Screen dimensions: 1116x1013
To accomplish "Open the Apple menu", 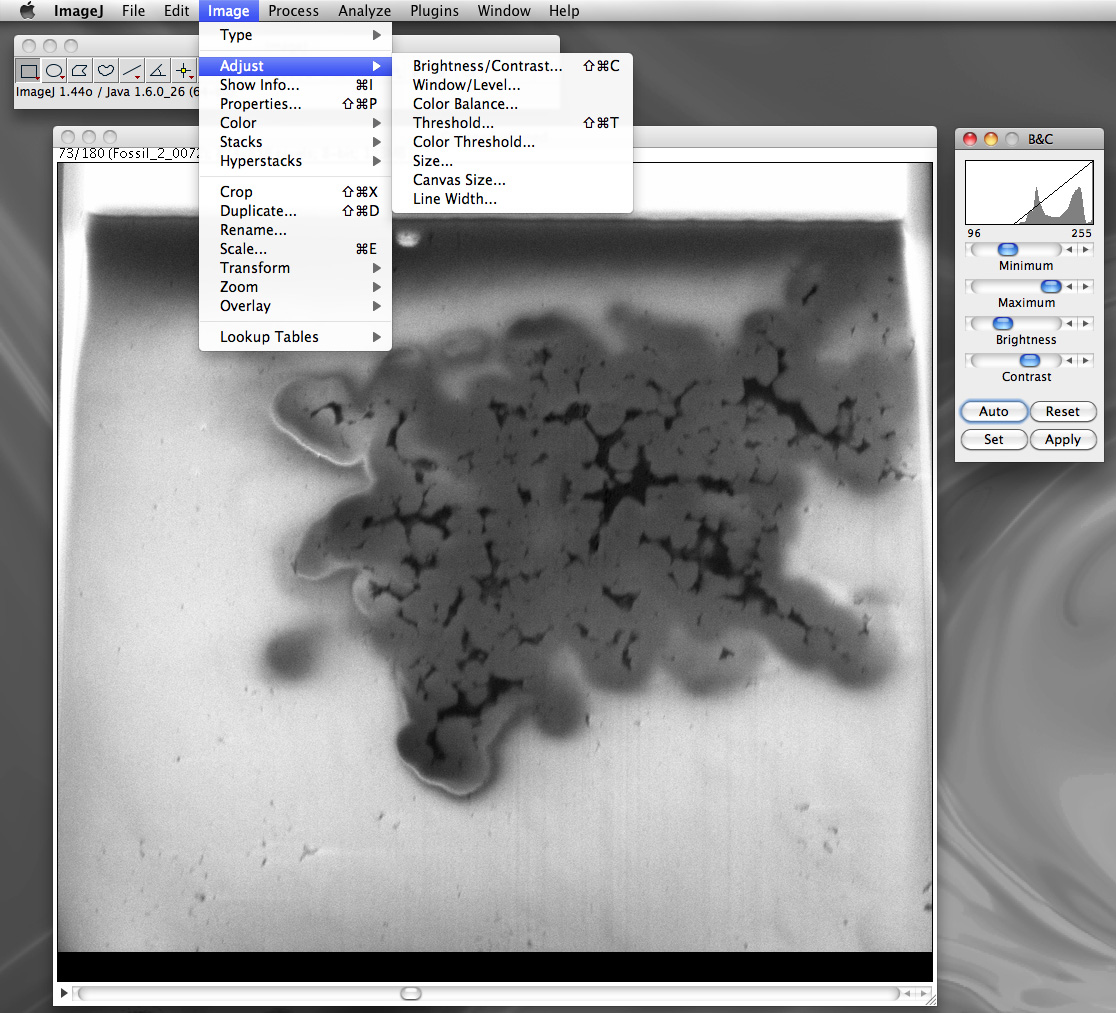I will coord(27,11).
